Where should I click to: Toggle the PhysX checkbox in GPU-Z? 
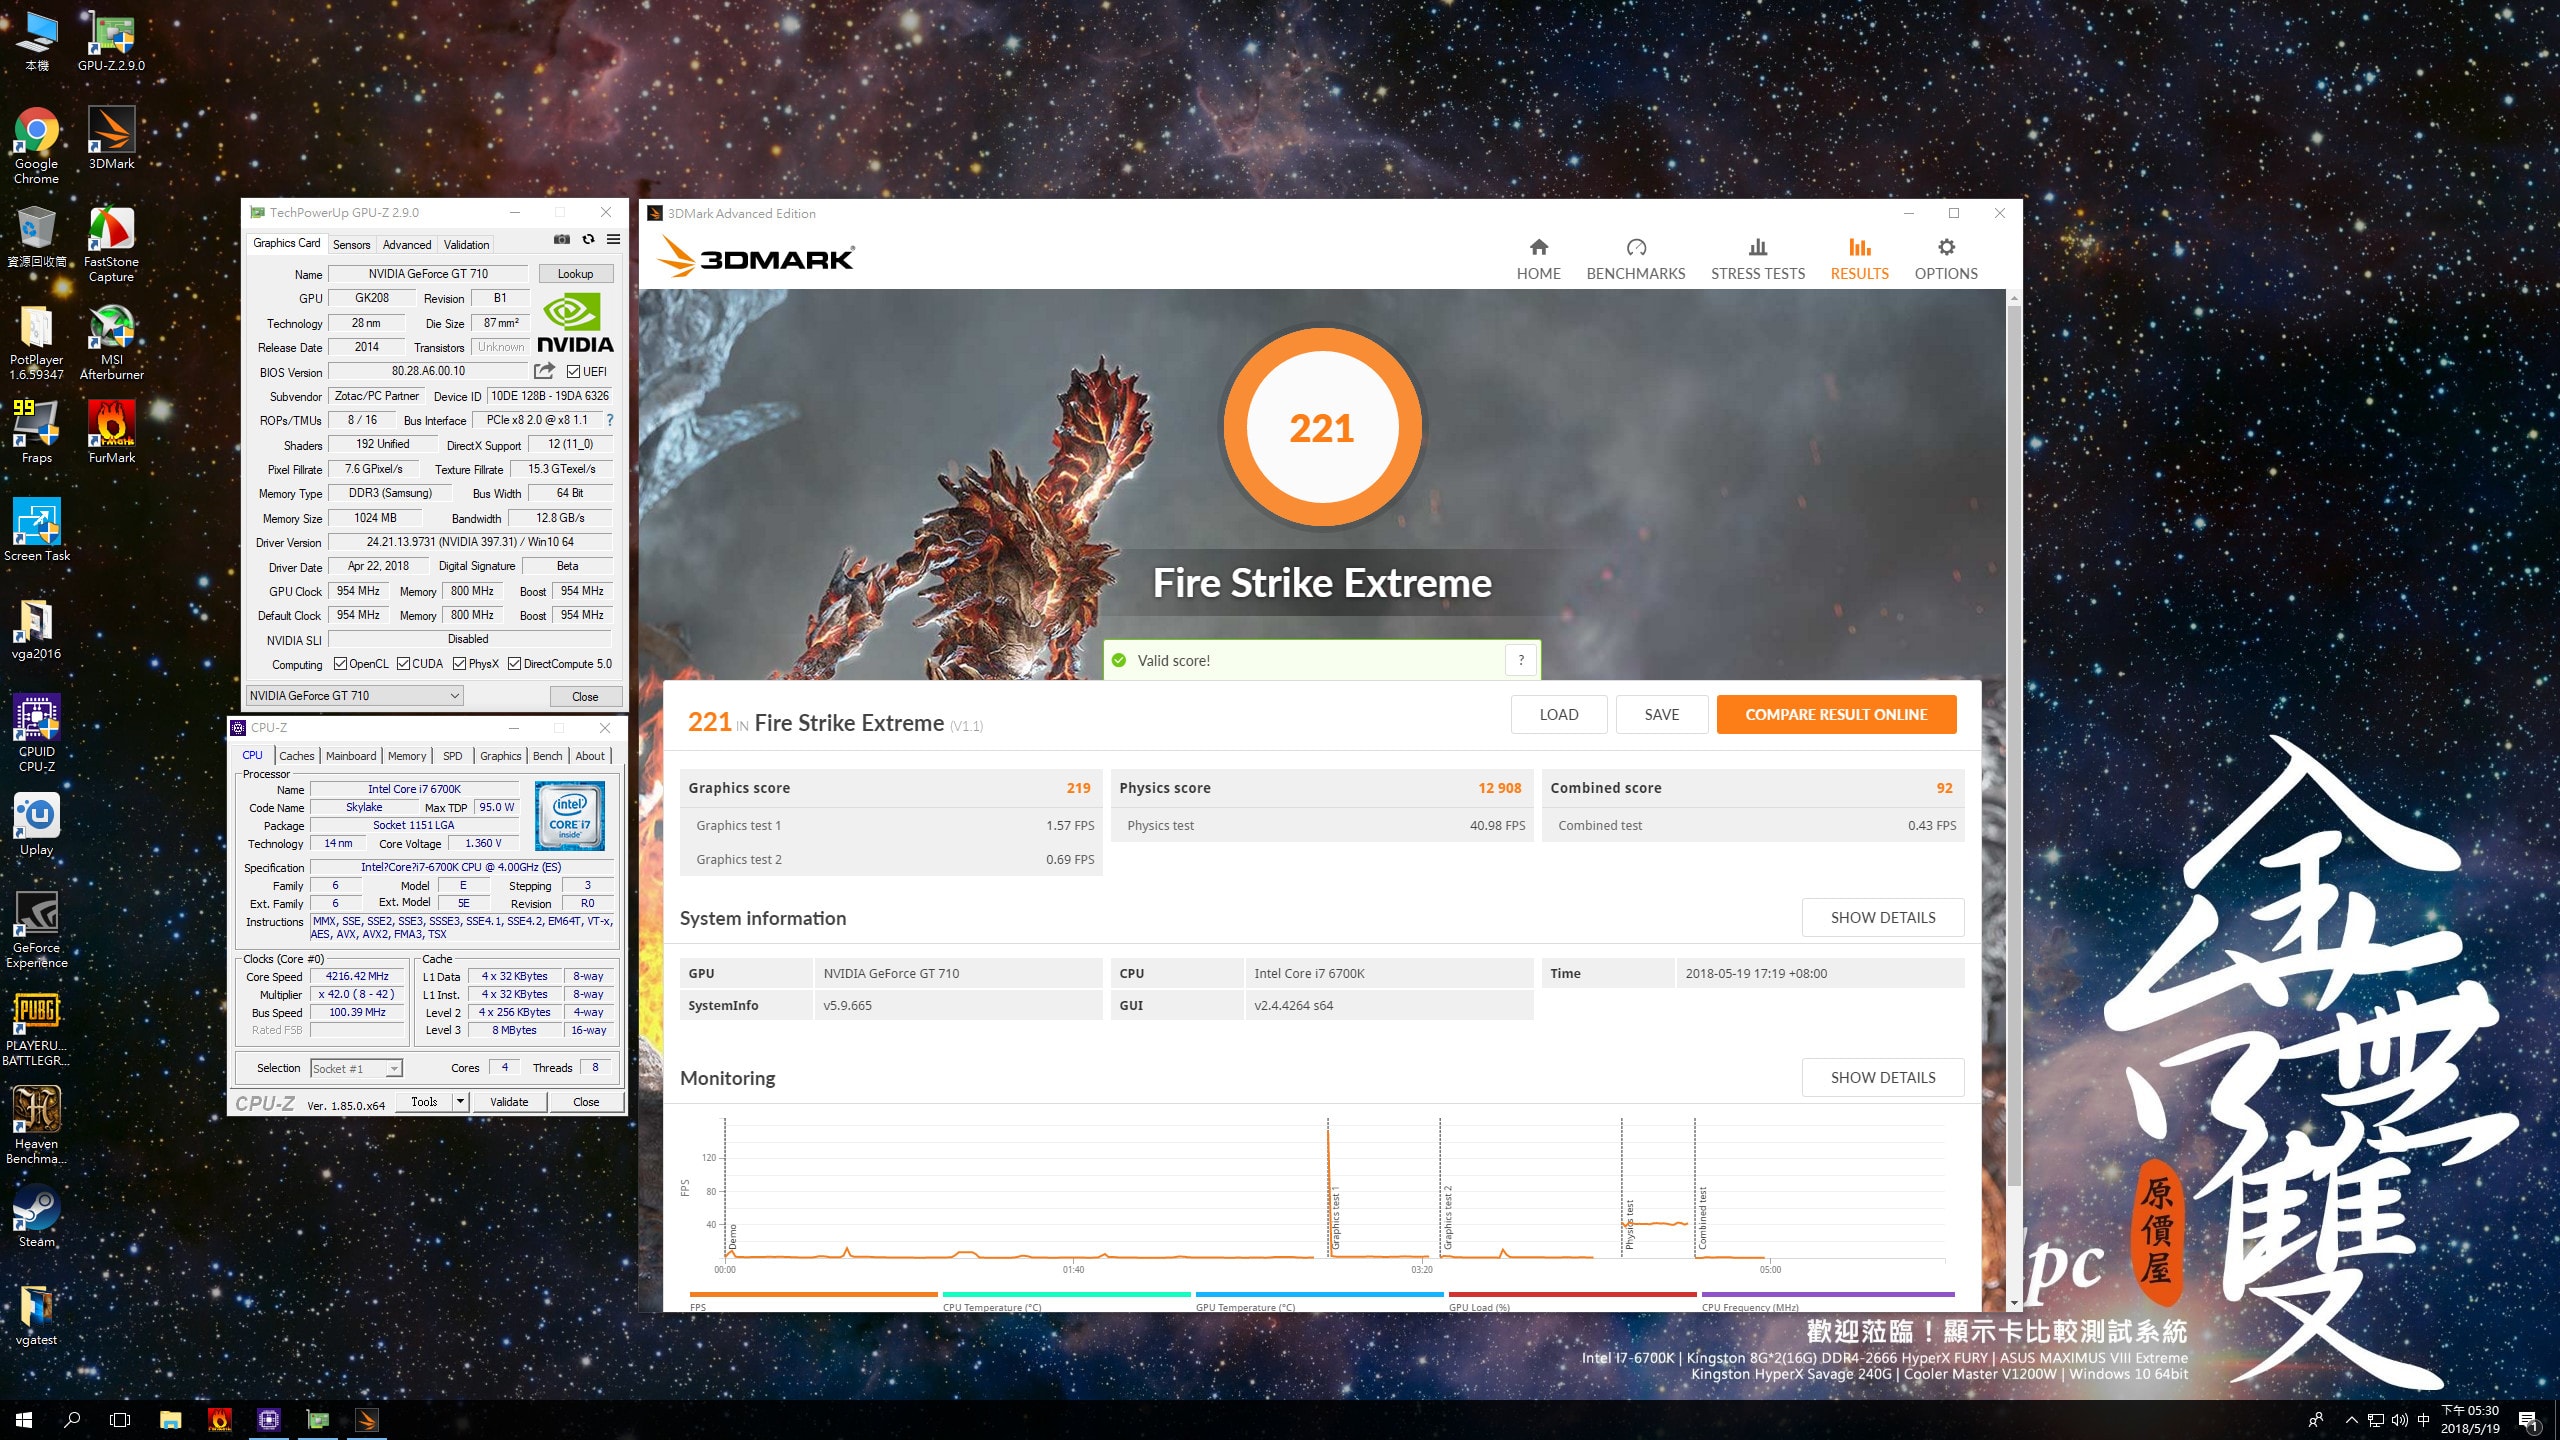point(459,664)
